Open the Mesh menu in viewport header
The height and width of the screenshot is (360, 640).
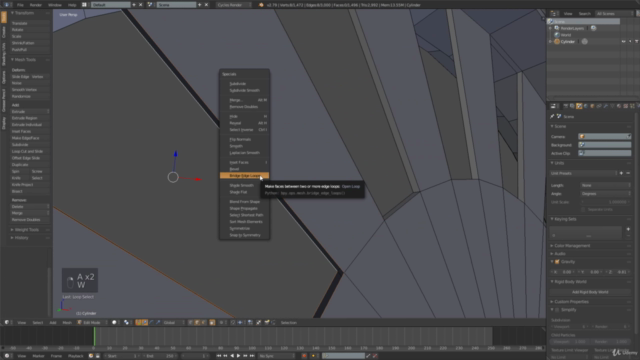click(67, 322)
